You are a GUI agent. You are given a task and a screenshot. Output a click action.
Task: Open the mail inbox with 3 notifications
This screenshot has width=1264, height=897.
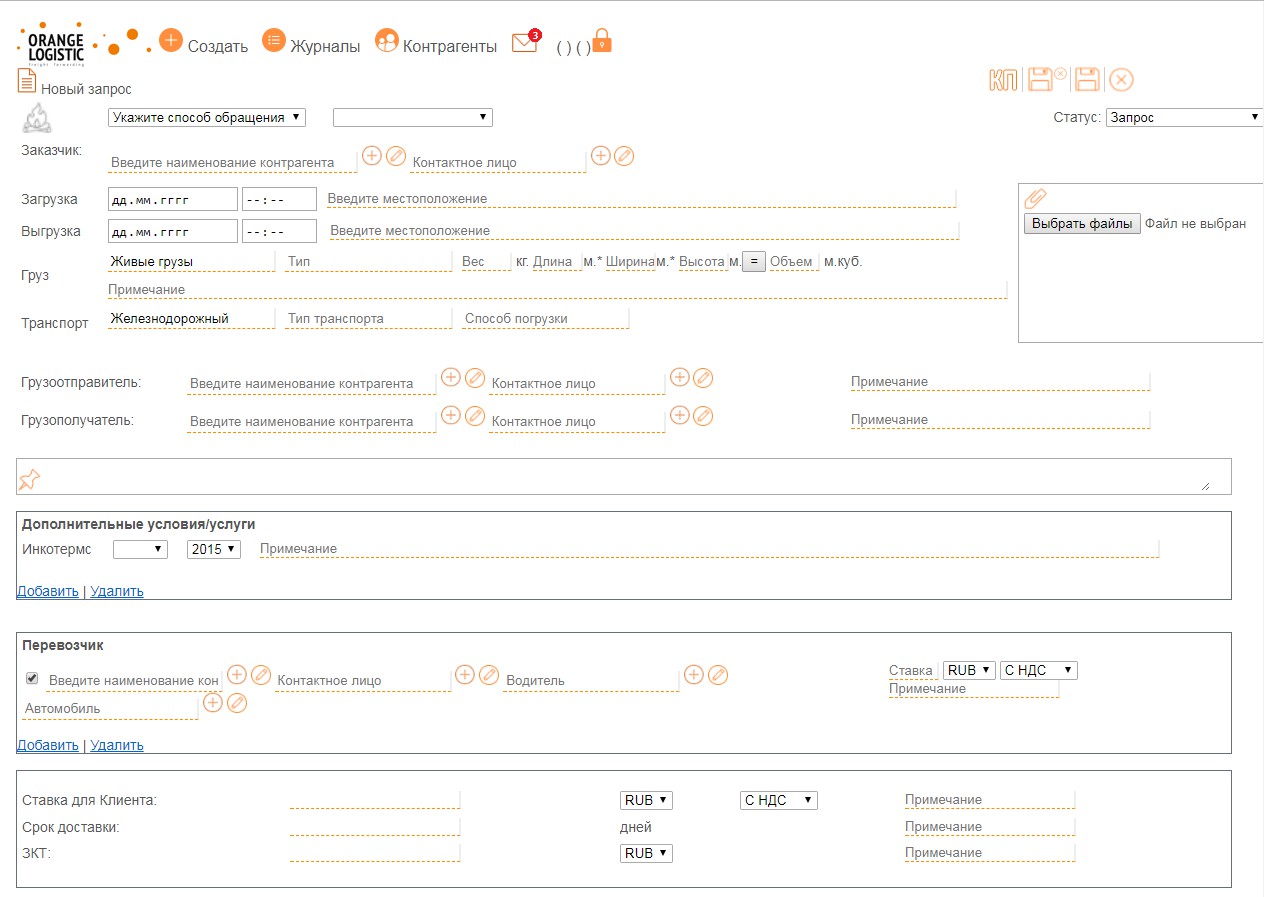[x=525, y=42]
